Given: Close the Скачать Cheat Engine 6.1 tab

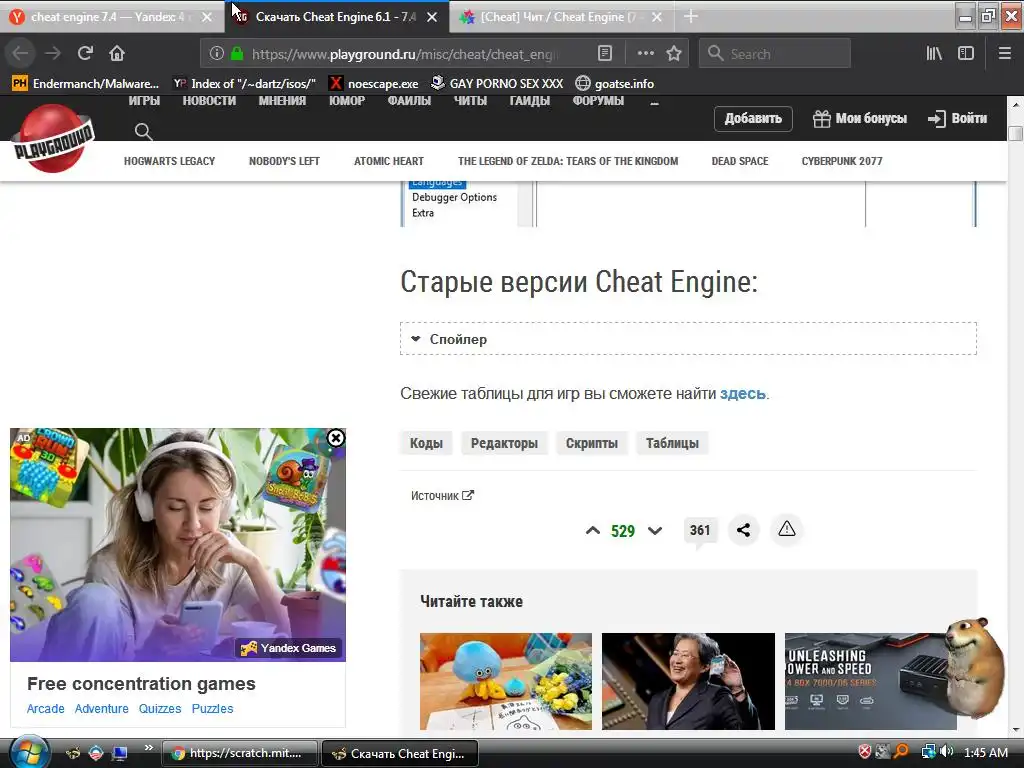Looking at the screenshot, I should (x=432, y=18).
